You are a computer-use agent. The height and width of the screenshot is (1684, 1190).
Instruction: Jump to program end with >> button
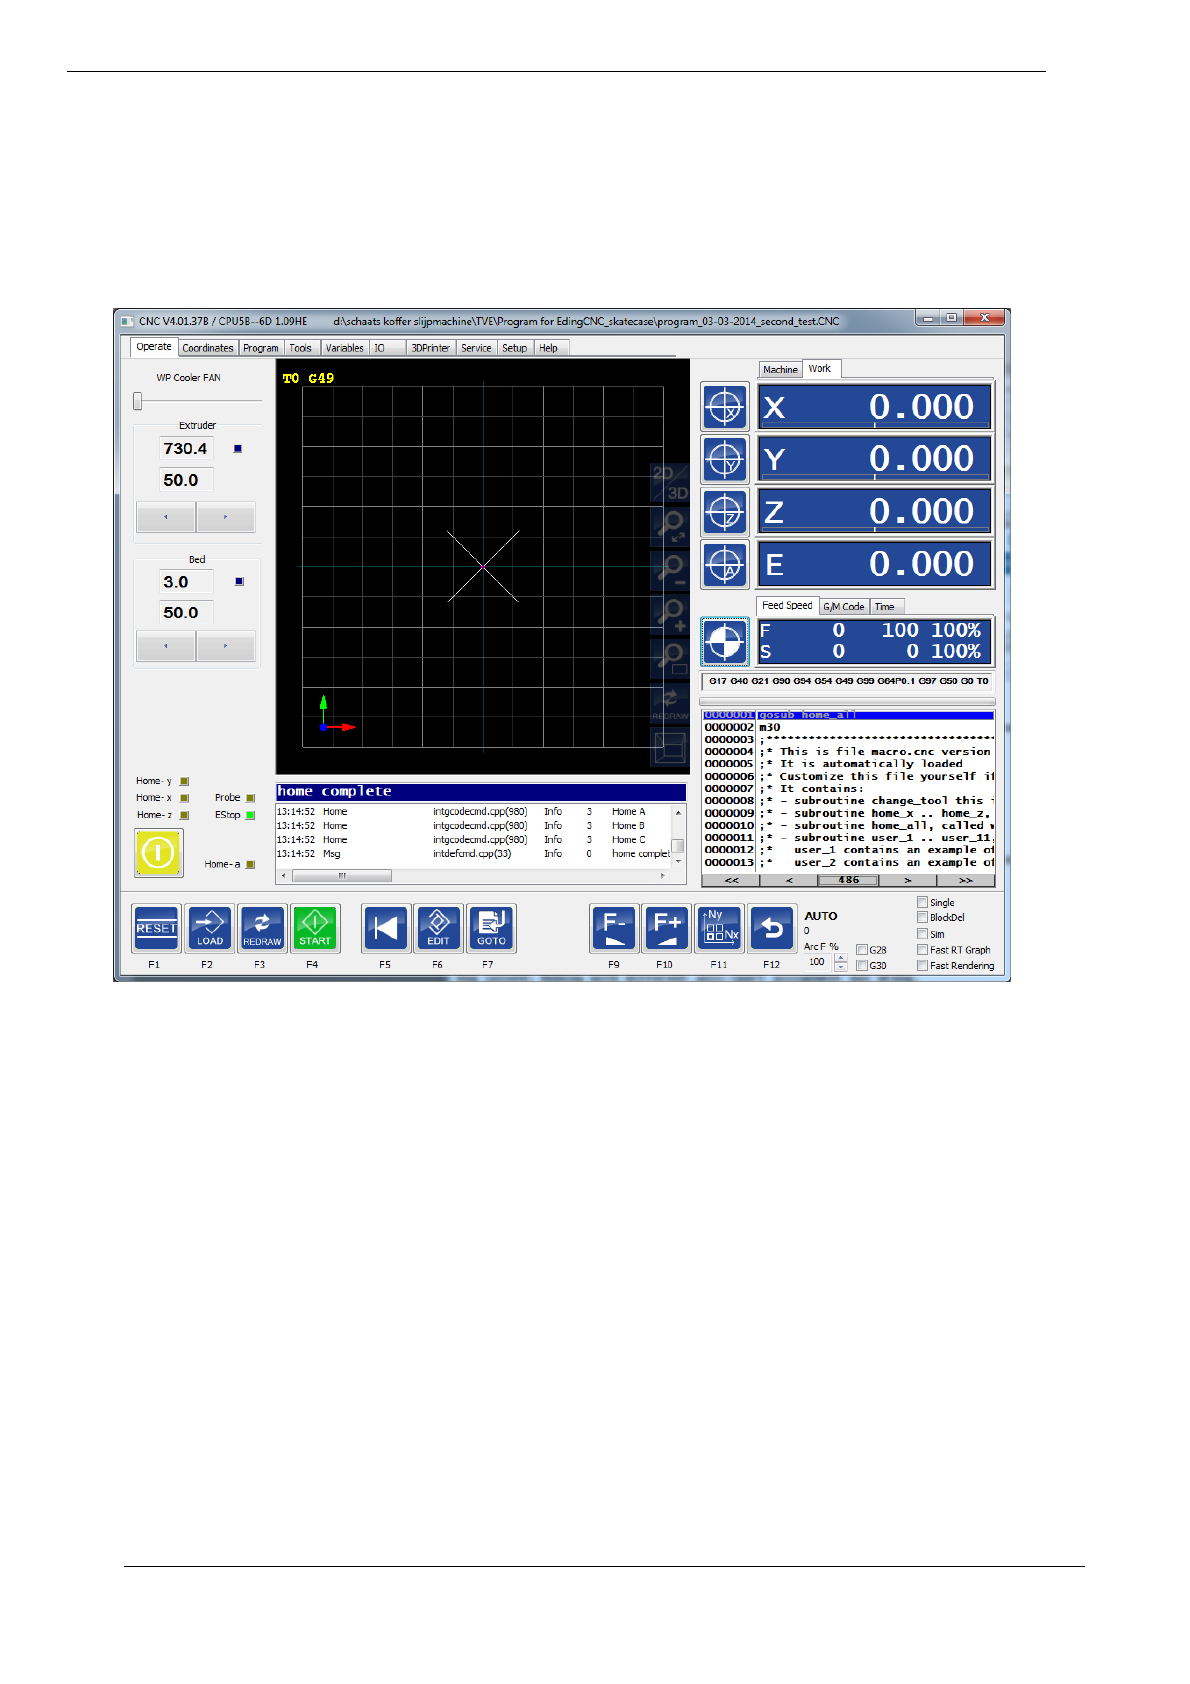tap(966, 881)
